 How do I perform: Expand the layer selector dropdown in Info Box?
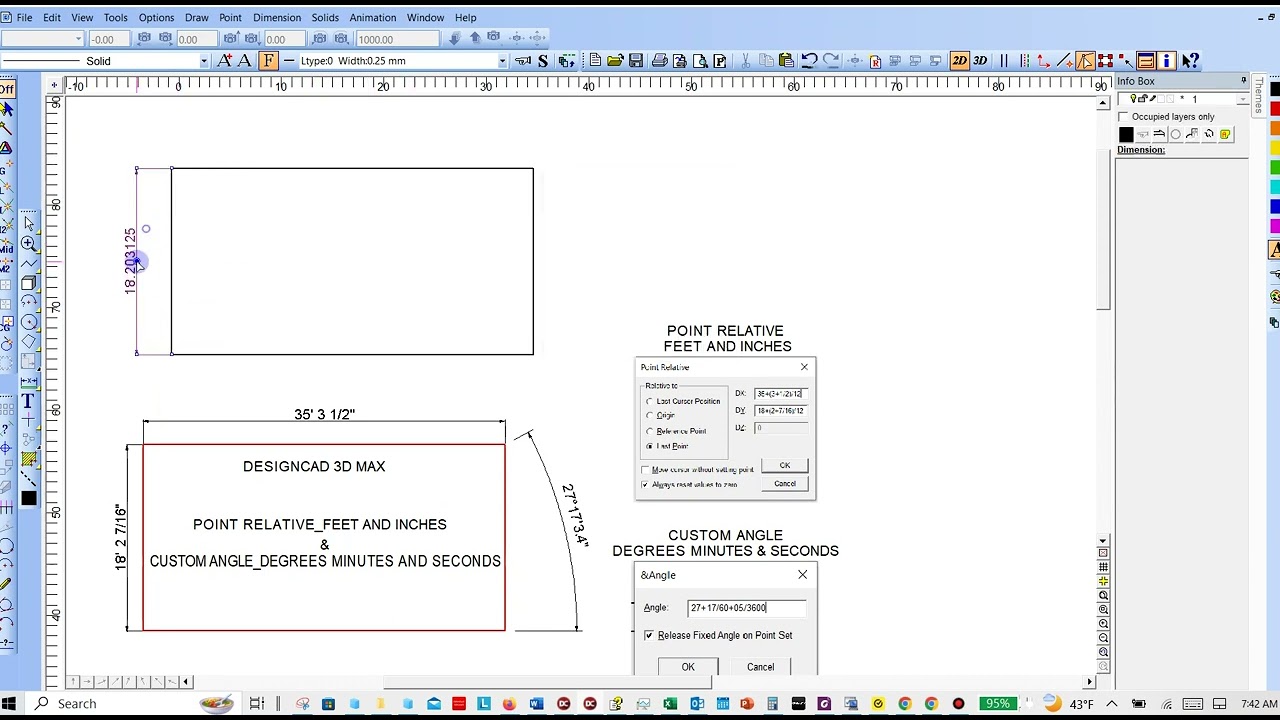(x=1243, y=99)
